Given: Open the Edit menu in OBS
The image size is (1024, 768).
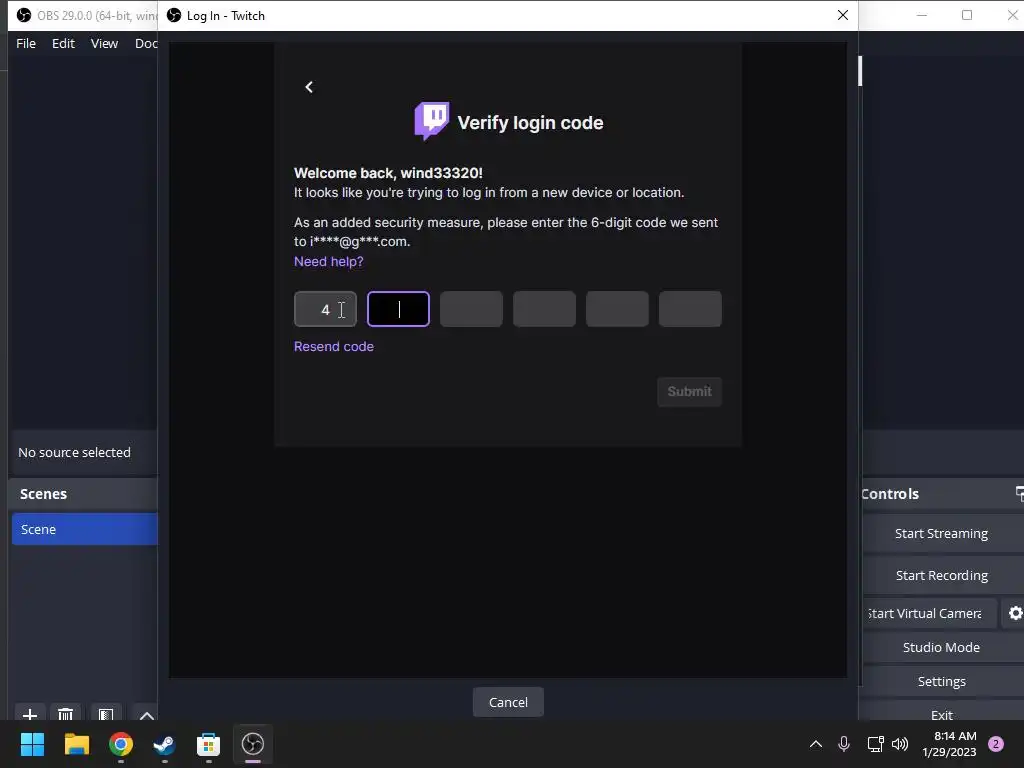Looking at the screenshot, I should [63, 43].
